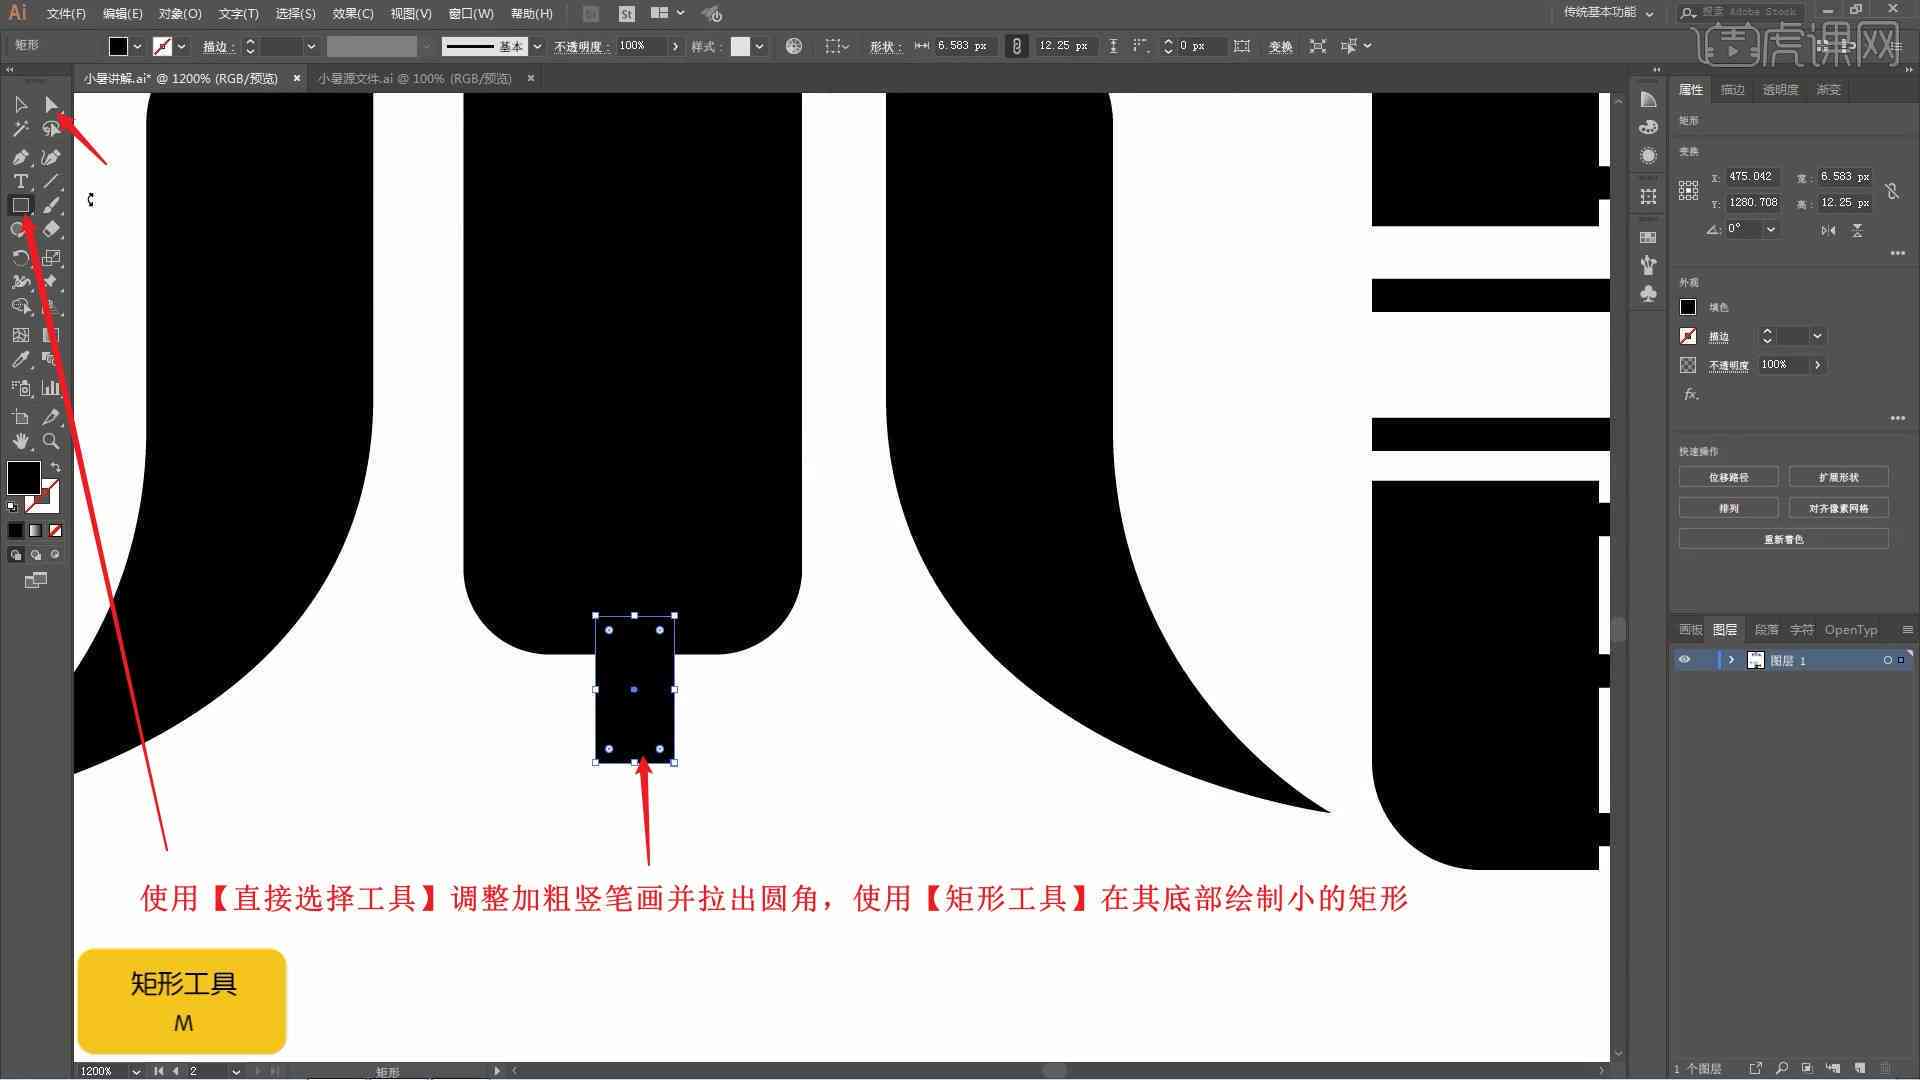The width and height of the screenshot is (1920, 1080).
Task: Select the Hand tool
Action: (20, 440)
